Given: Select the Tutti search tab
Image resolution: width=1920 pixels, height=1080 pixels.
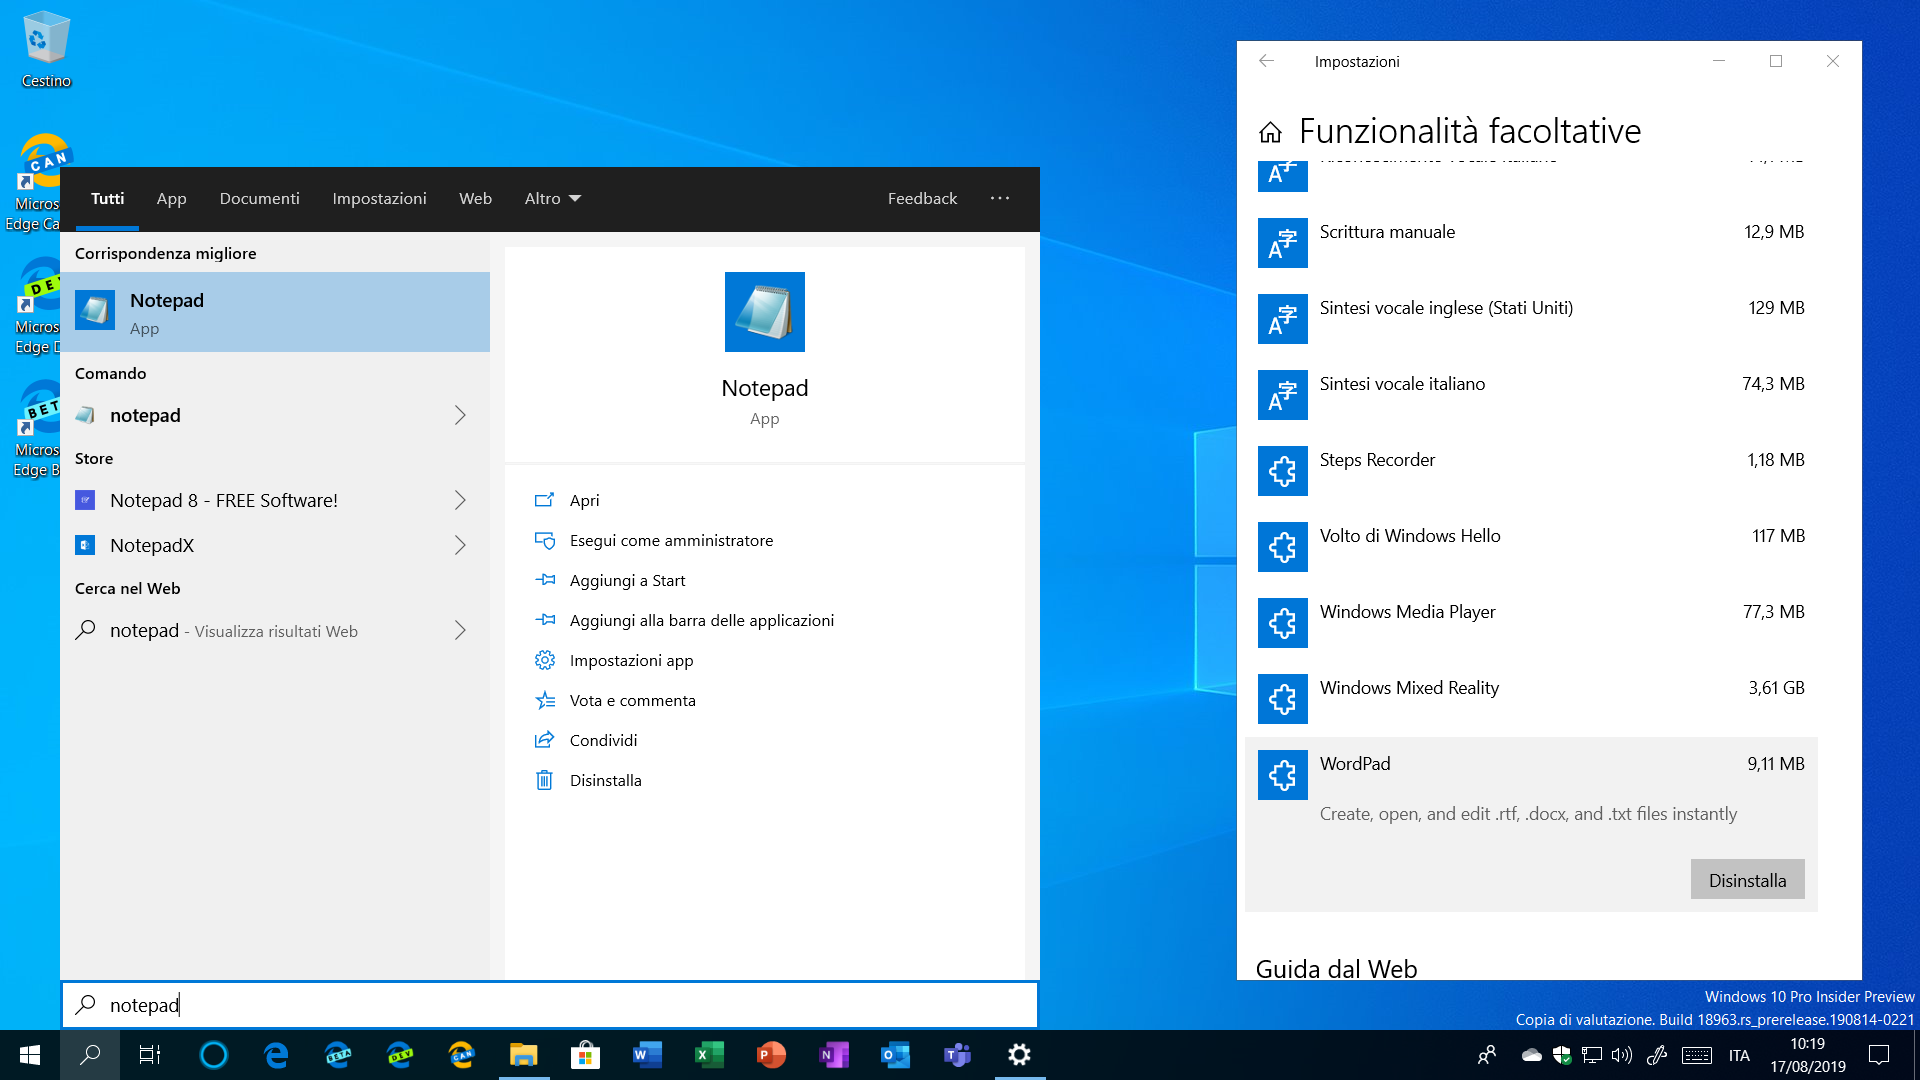Looking at the screenshot, I should pos(108,198).
